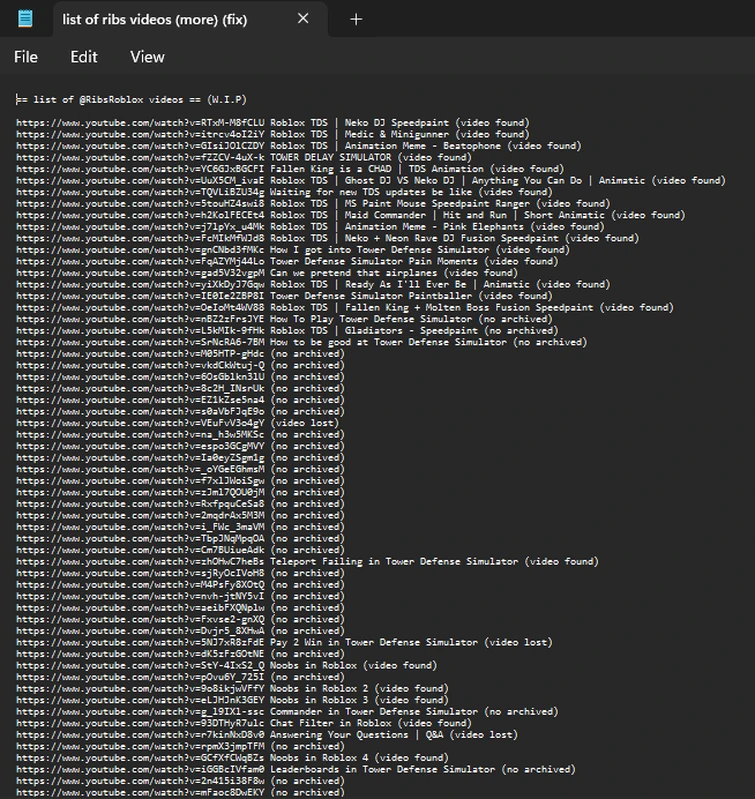This screenshot has height=799, width=755.
Task: Click the URL line with v=Fxvse2-gnXQ
Action: [x=180, y=619]
